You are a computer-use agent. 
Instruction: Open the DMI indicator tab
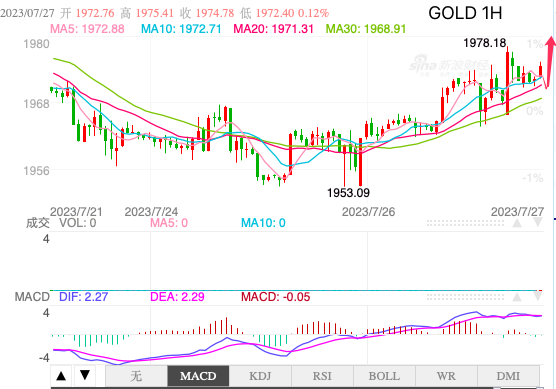click(x=508, y=376)
